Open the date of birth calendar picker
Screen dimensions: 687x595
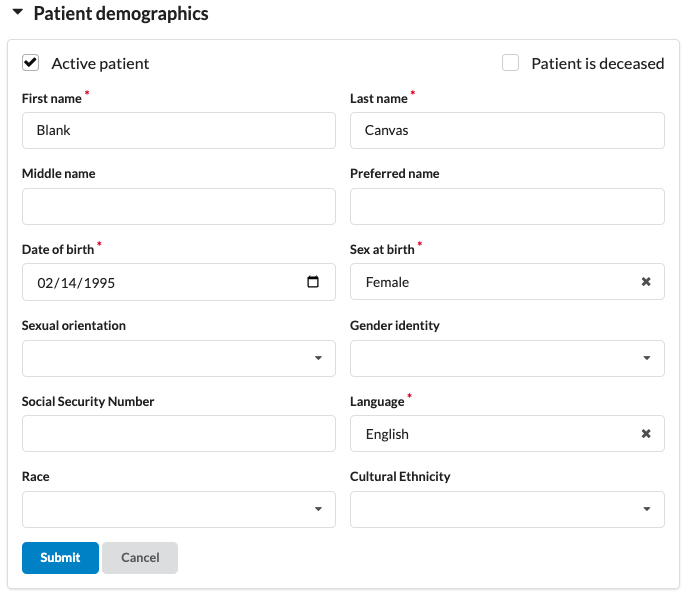313,282
